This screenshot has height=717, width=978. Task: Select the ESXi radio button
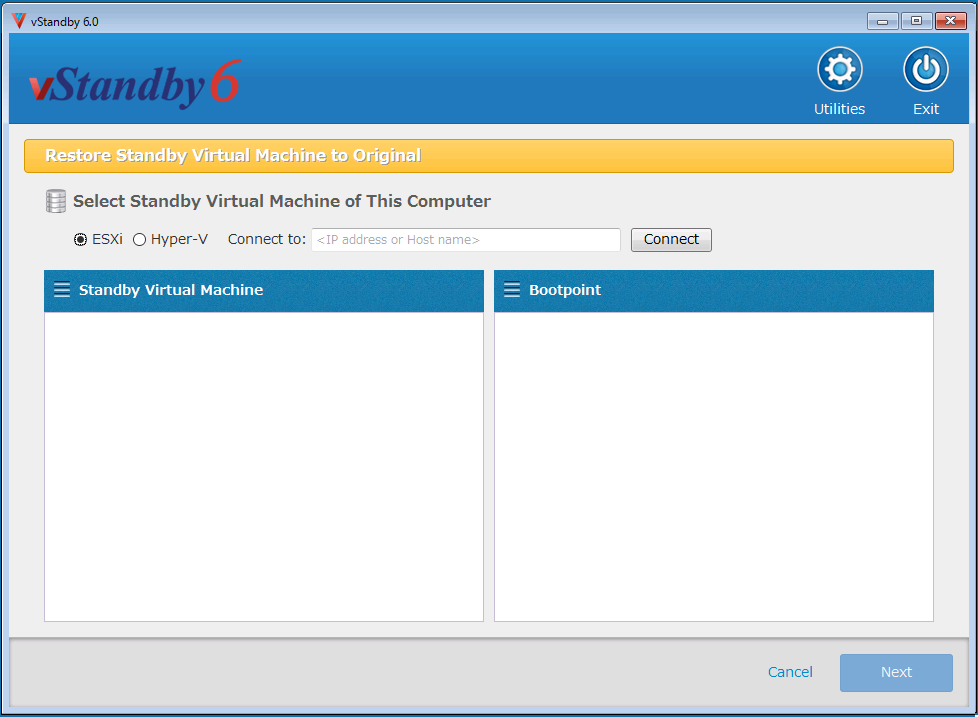[x=81, y=240]
